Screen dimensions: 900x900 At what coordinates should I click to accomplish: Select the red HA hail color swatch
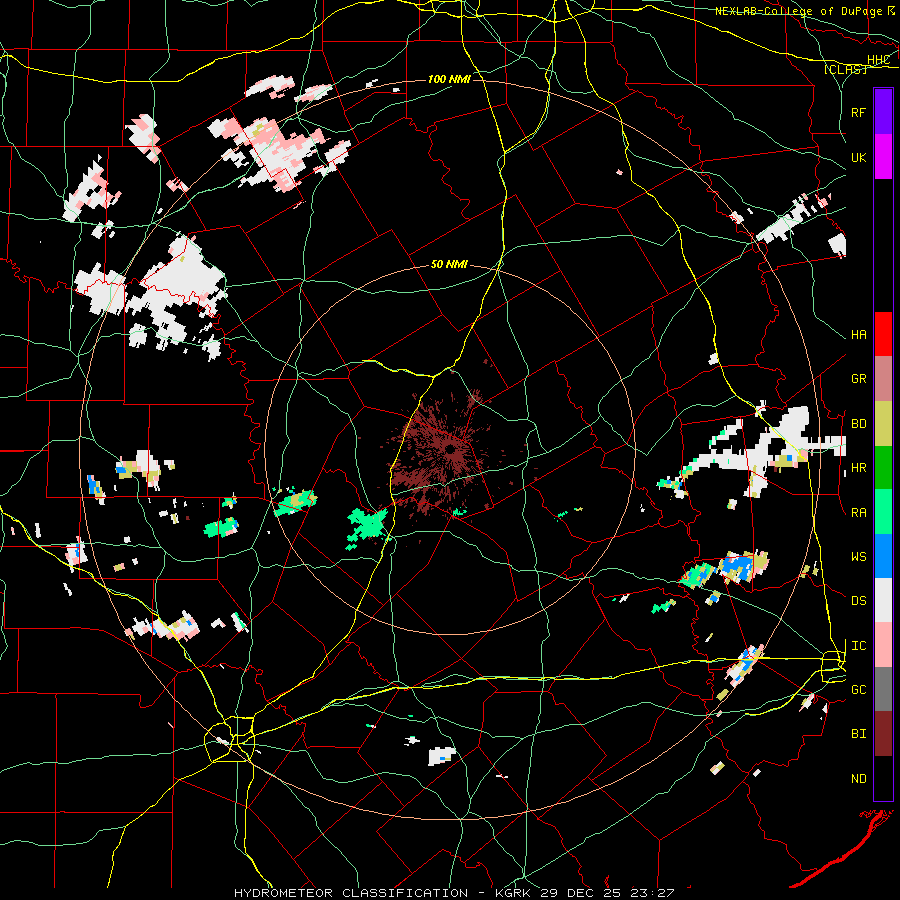coord(883,334)
